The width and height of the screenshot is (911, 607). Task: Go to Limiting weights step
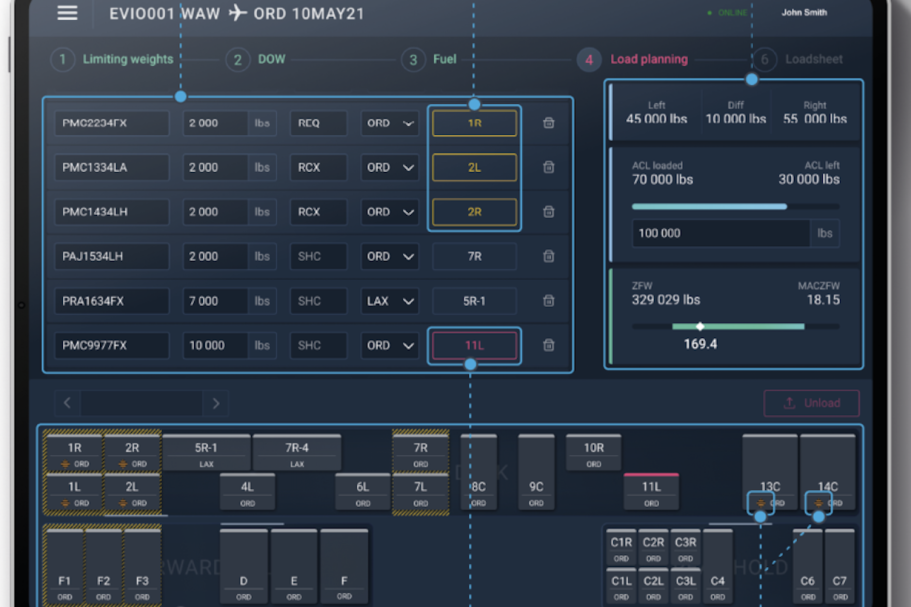click(x=112, y=60)
